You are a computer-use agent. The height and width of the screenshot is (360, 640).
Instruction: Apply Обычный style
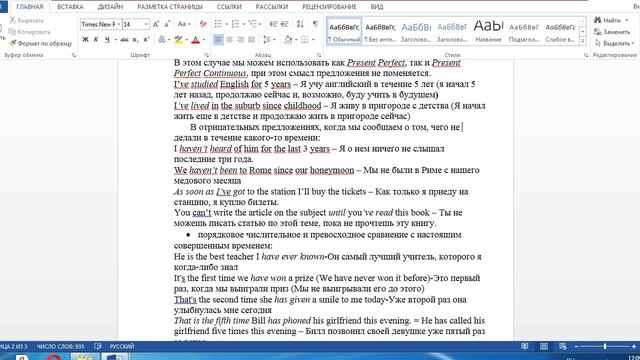[344, 31]
